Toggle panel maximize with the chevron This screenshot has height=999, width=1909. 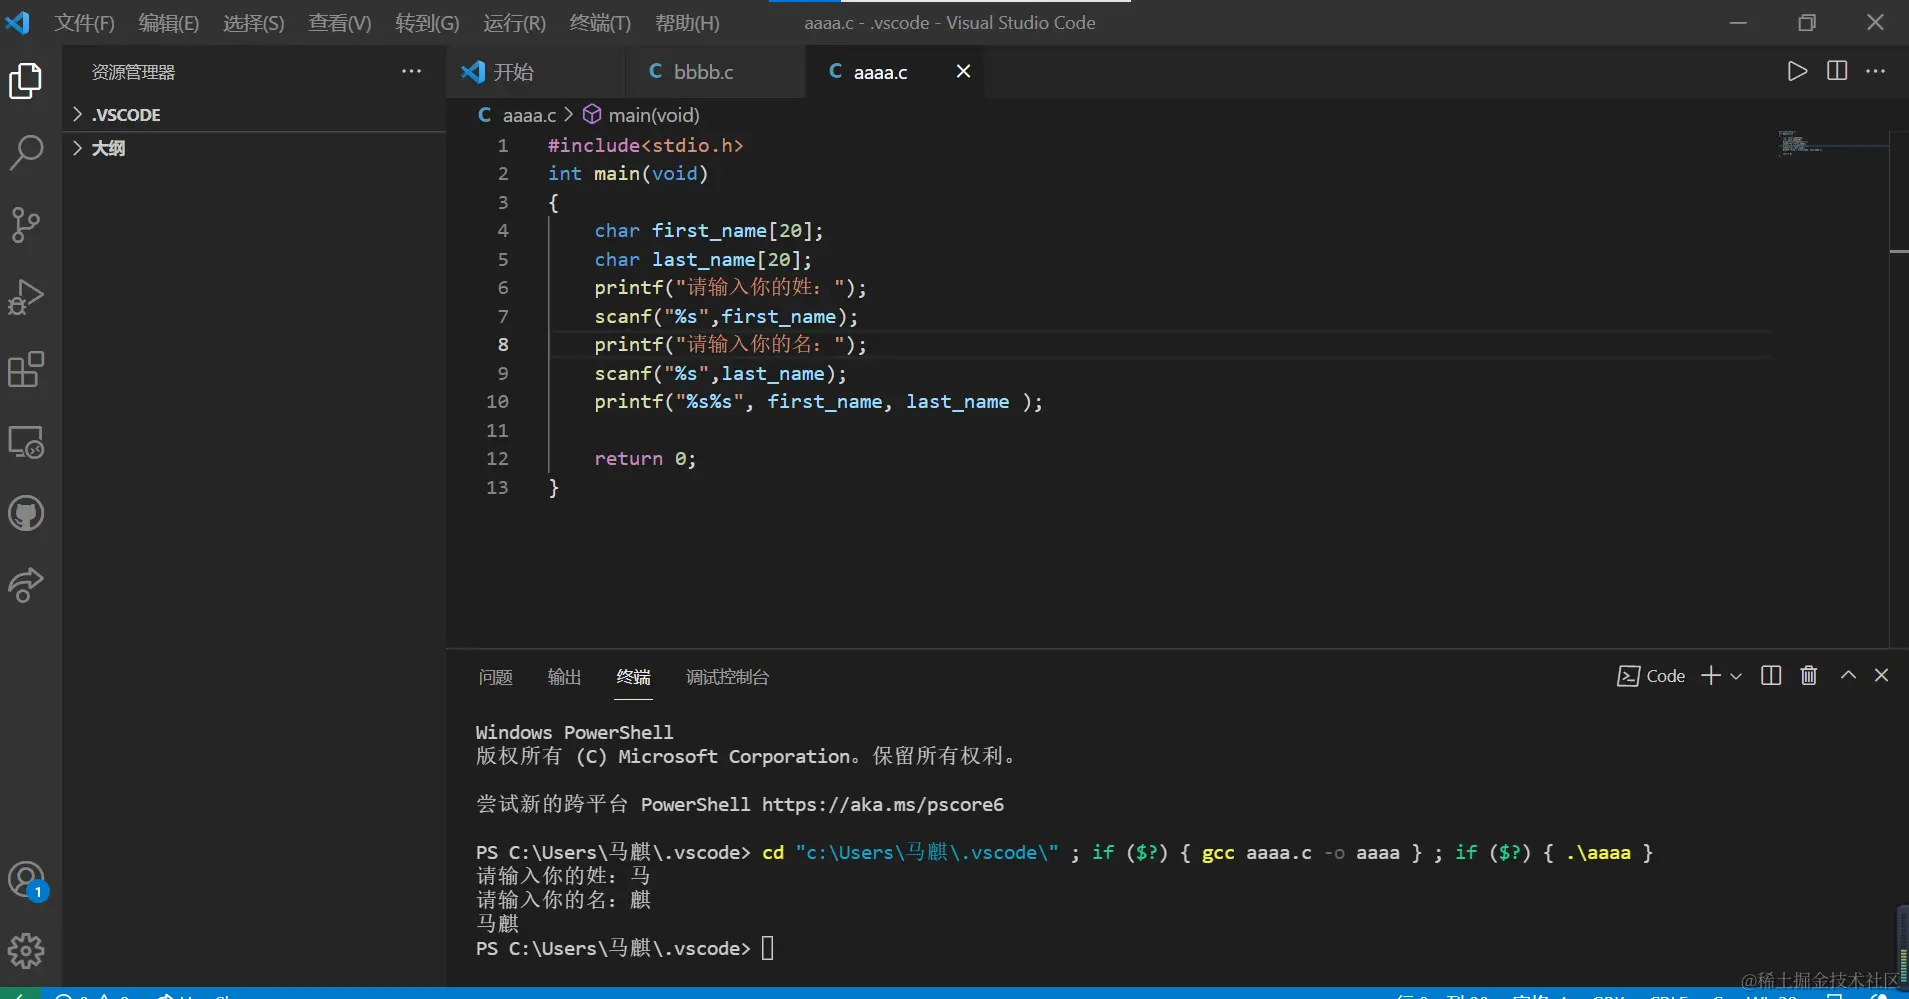coord(1848,675)
